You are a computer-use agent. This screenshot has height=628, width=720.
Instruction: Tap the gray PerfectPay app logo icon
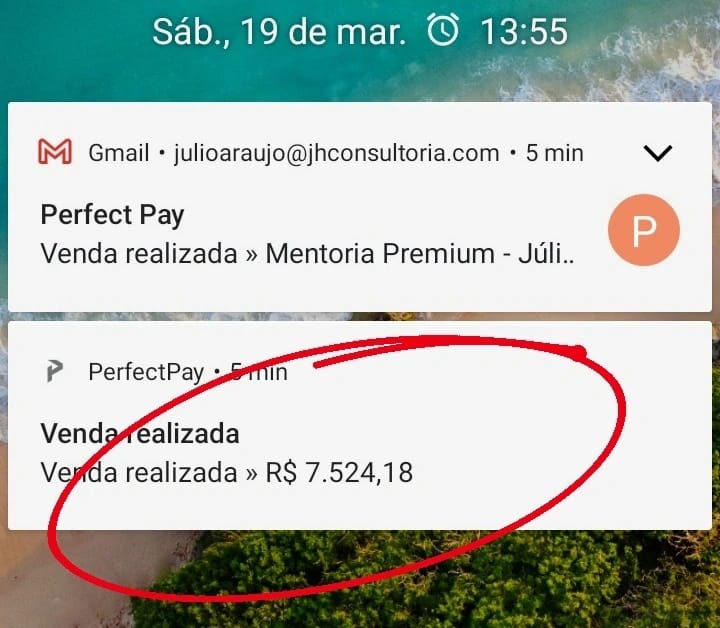pyautogui.click(x=55, y=371)
